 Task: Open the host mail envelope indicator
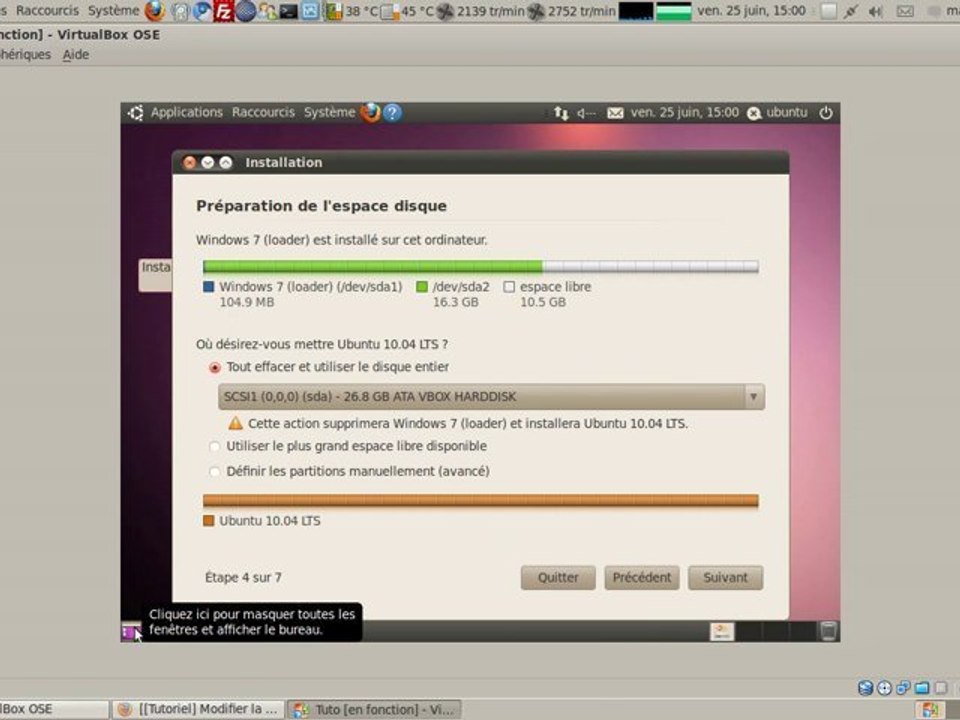[905, 11]
